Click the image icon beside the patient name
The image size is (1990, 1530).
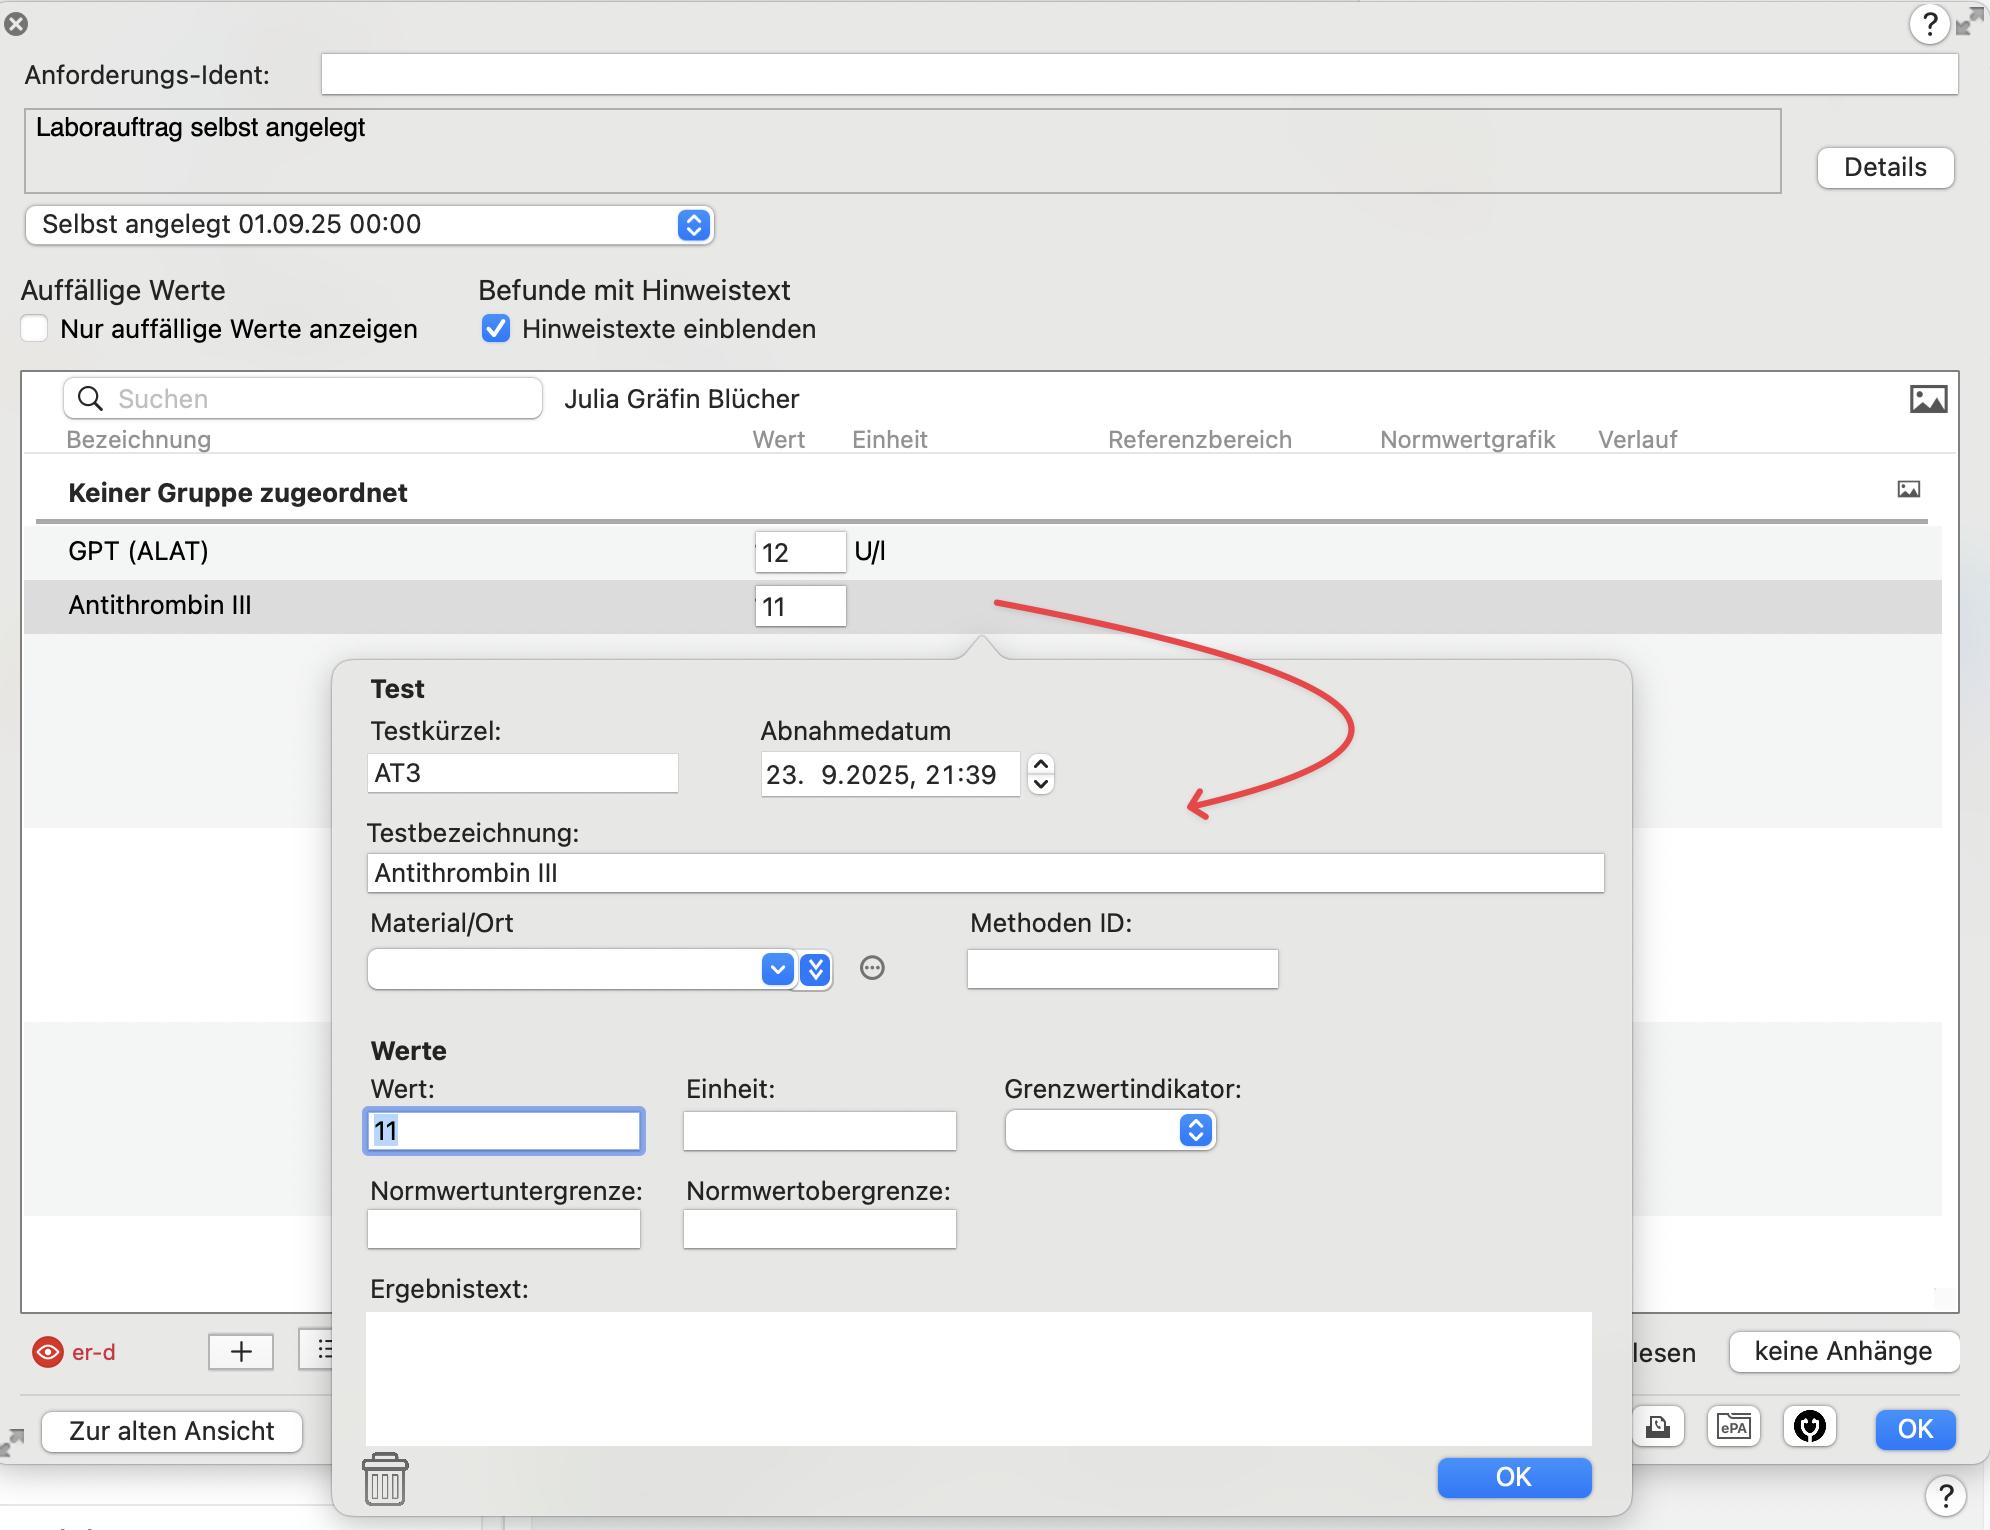click(x=1928, y=399)
